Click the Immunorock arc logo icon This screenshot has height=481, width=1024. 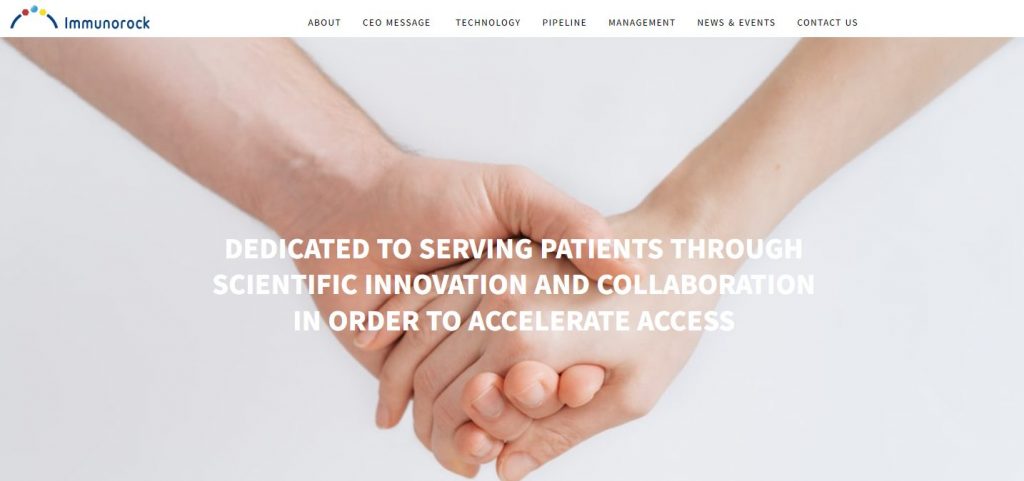pyautogui.click(x=34, y=17)
